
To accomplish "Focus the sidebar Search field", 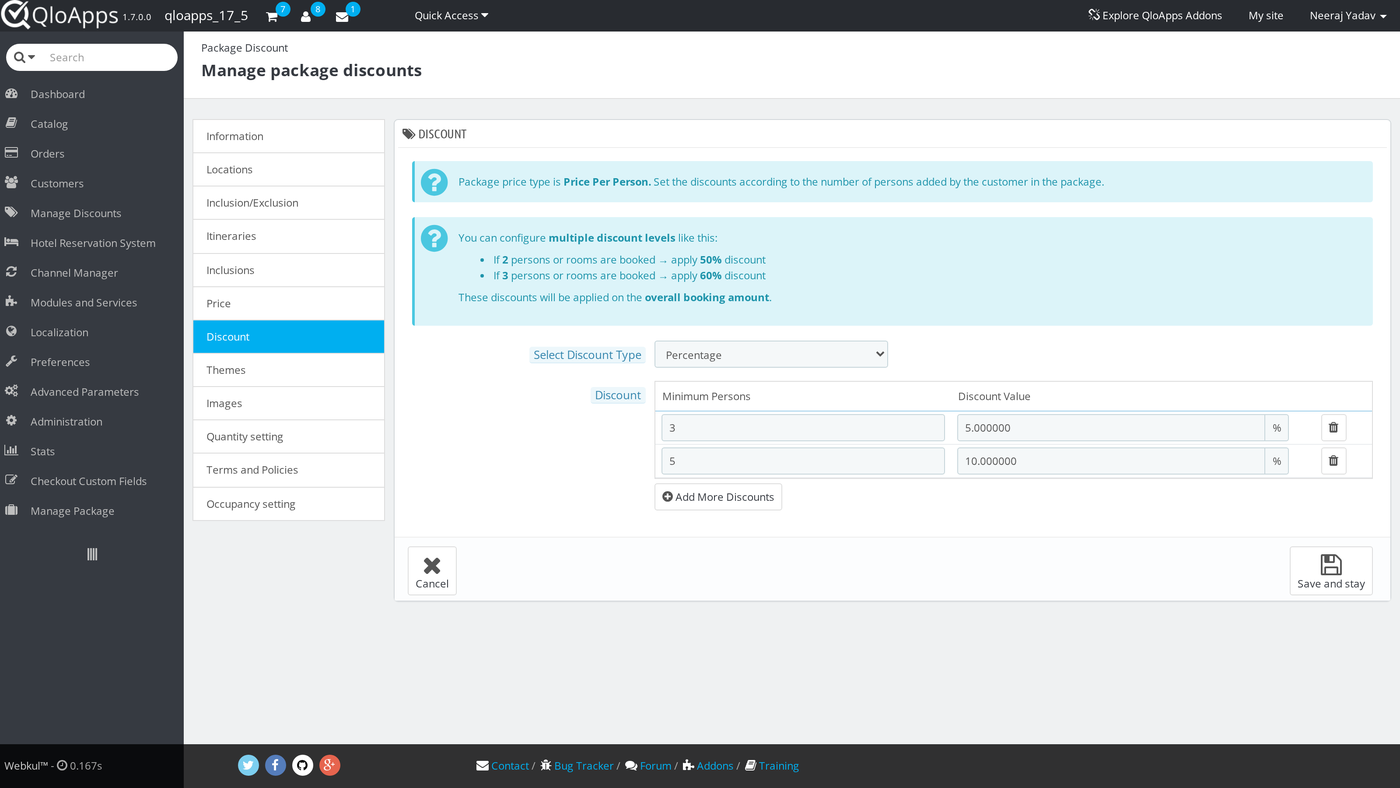I will tap(109, 57).
